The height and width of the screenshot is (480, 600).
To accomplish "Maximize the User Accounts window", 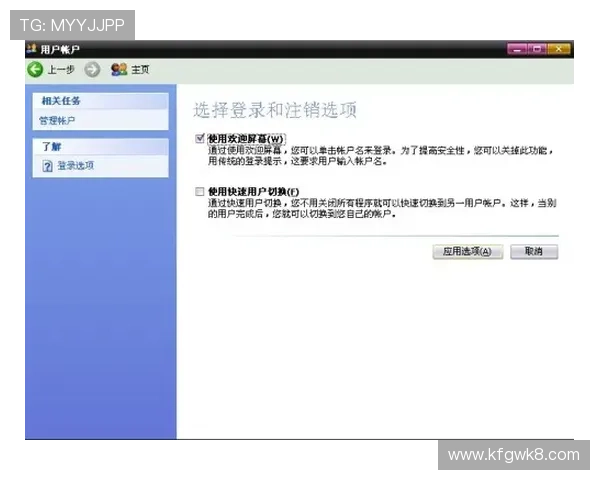I will [x=537, y=49].
